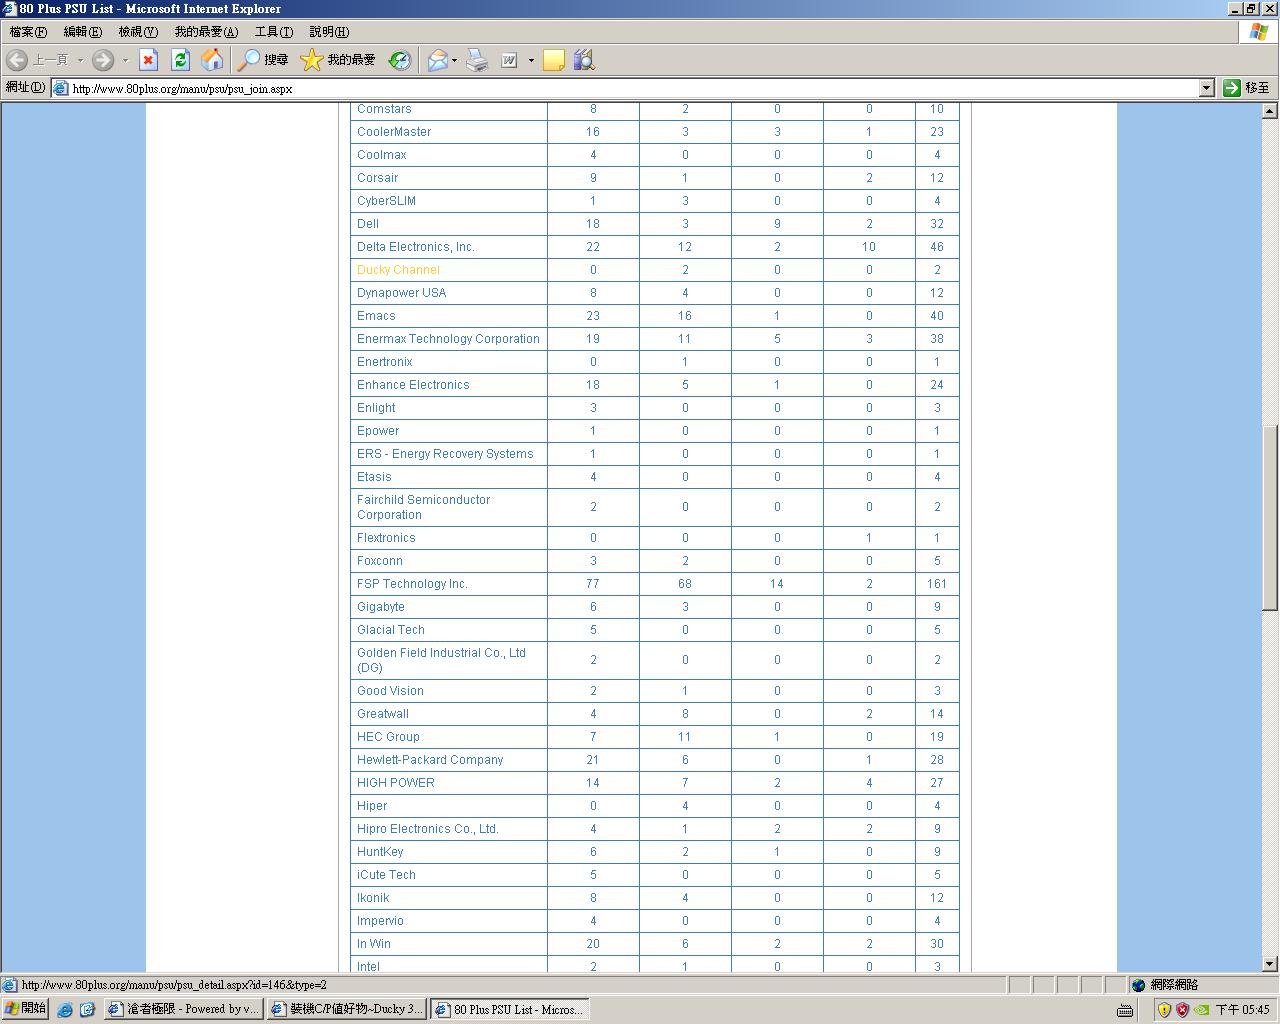Open the CoolerMaster manufacturer link

pos(394,132)
